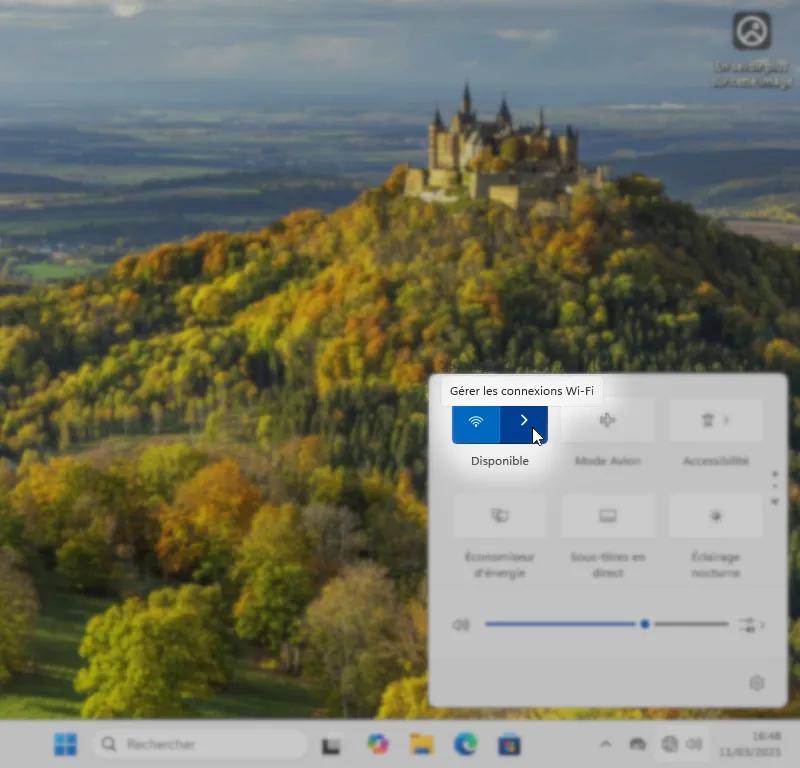Enable Éclairage nocturne tile
This screenshot has width=800, height=768.
[x=715, y=516]
